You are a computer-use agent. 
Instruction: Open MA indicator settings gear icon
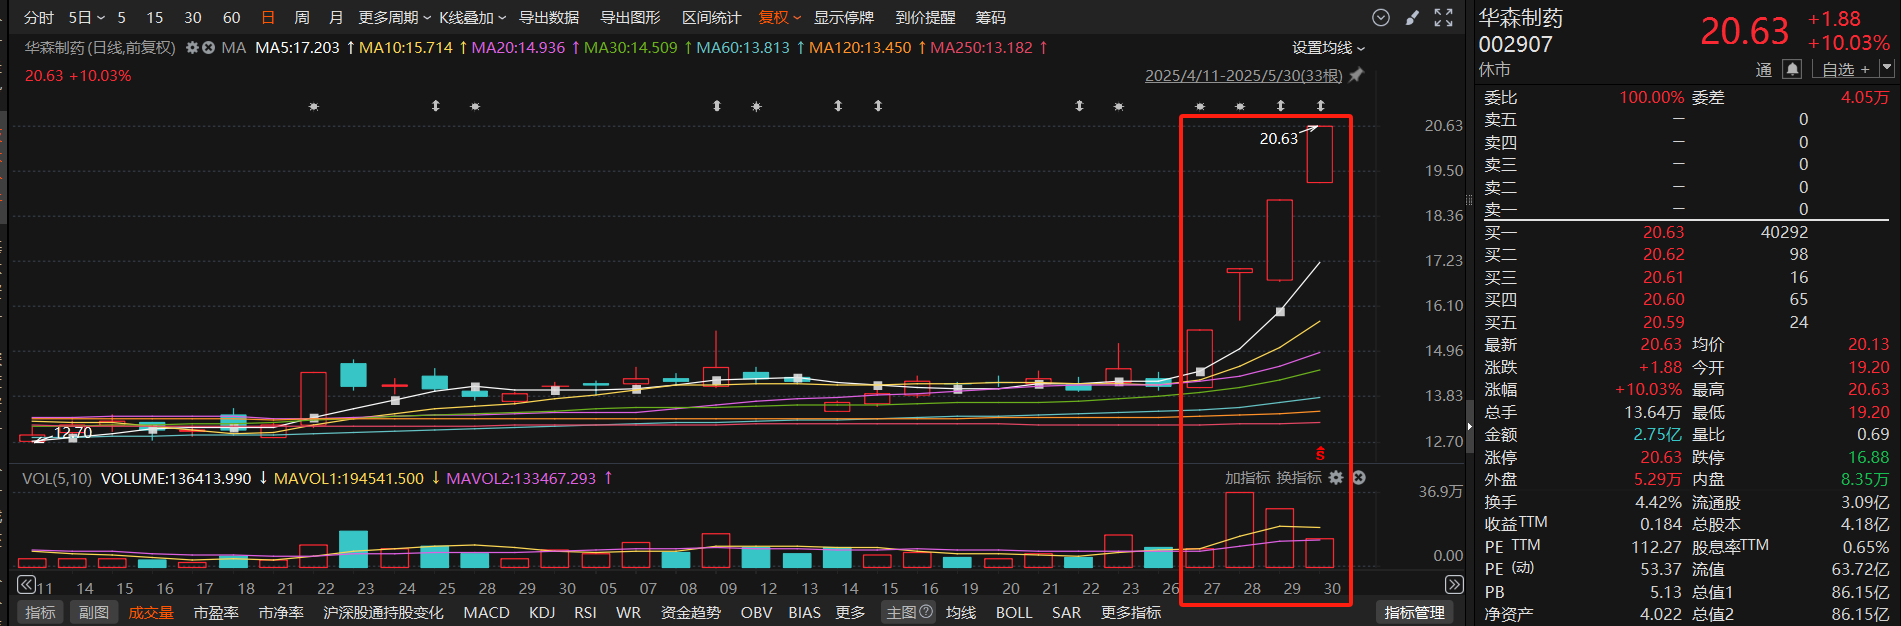click(192, 48)
